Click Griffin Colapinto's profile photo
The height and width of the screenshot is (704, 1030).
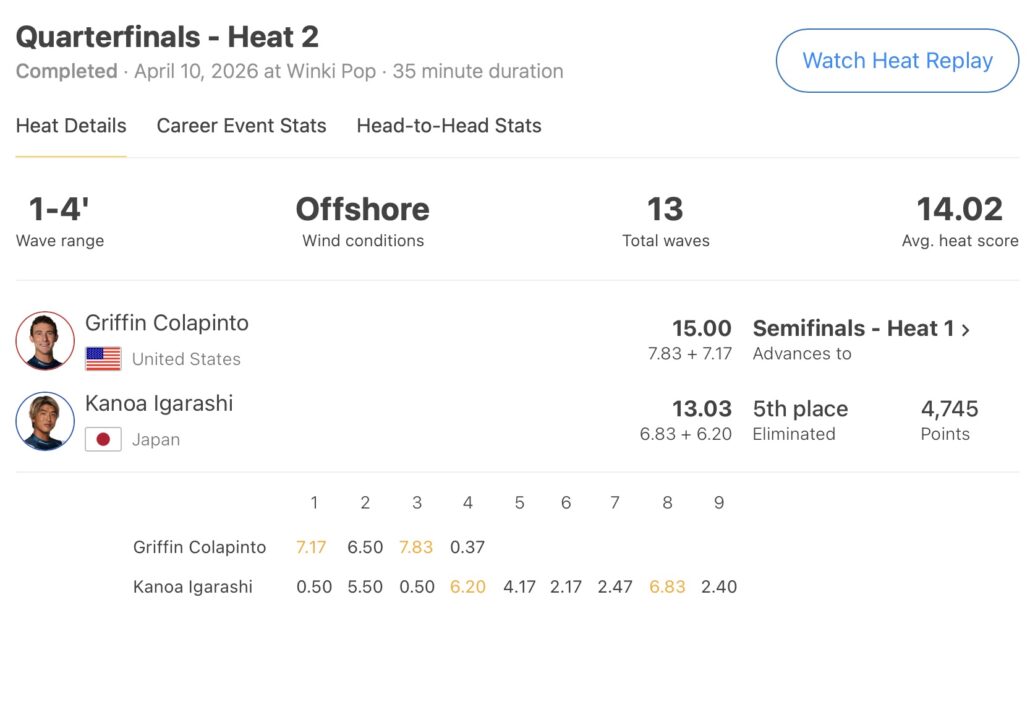tap(45, 340)
